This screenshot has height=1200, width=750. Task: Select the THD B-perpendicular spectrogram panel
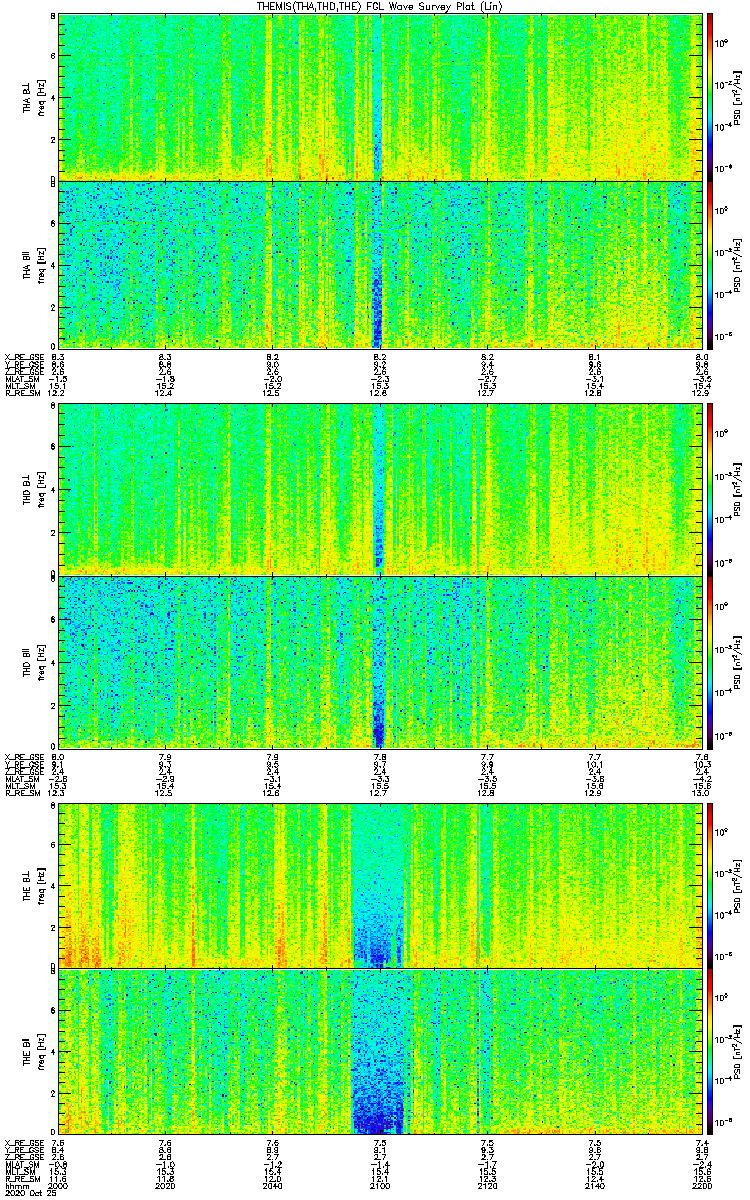point(380,489)
